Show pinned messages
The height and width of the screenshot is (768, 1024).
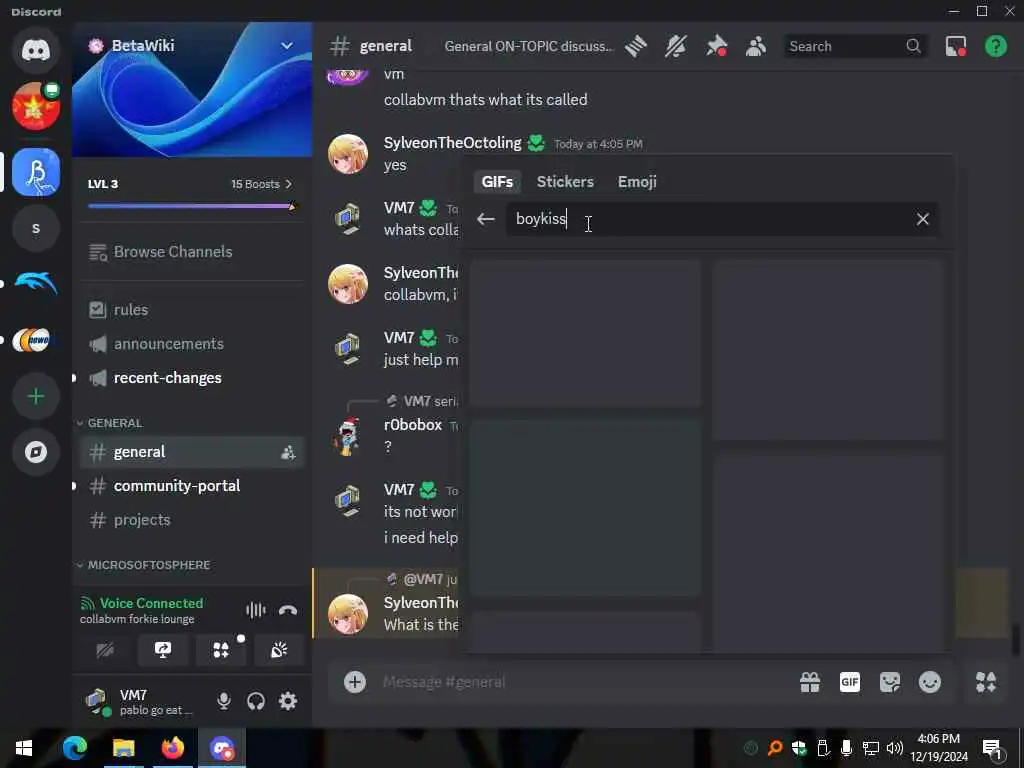point(716,46)
